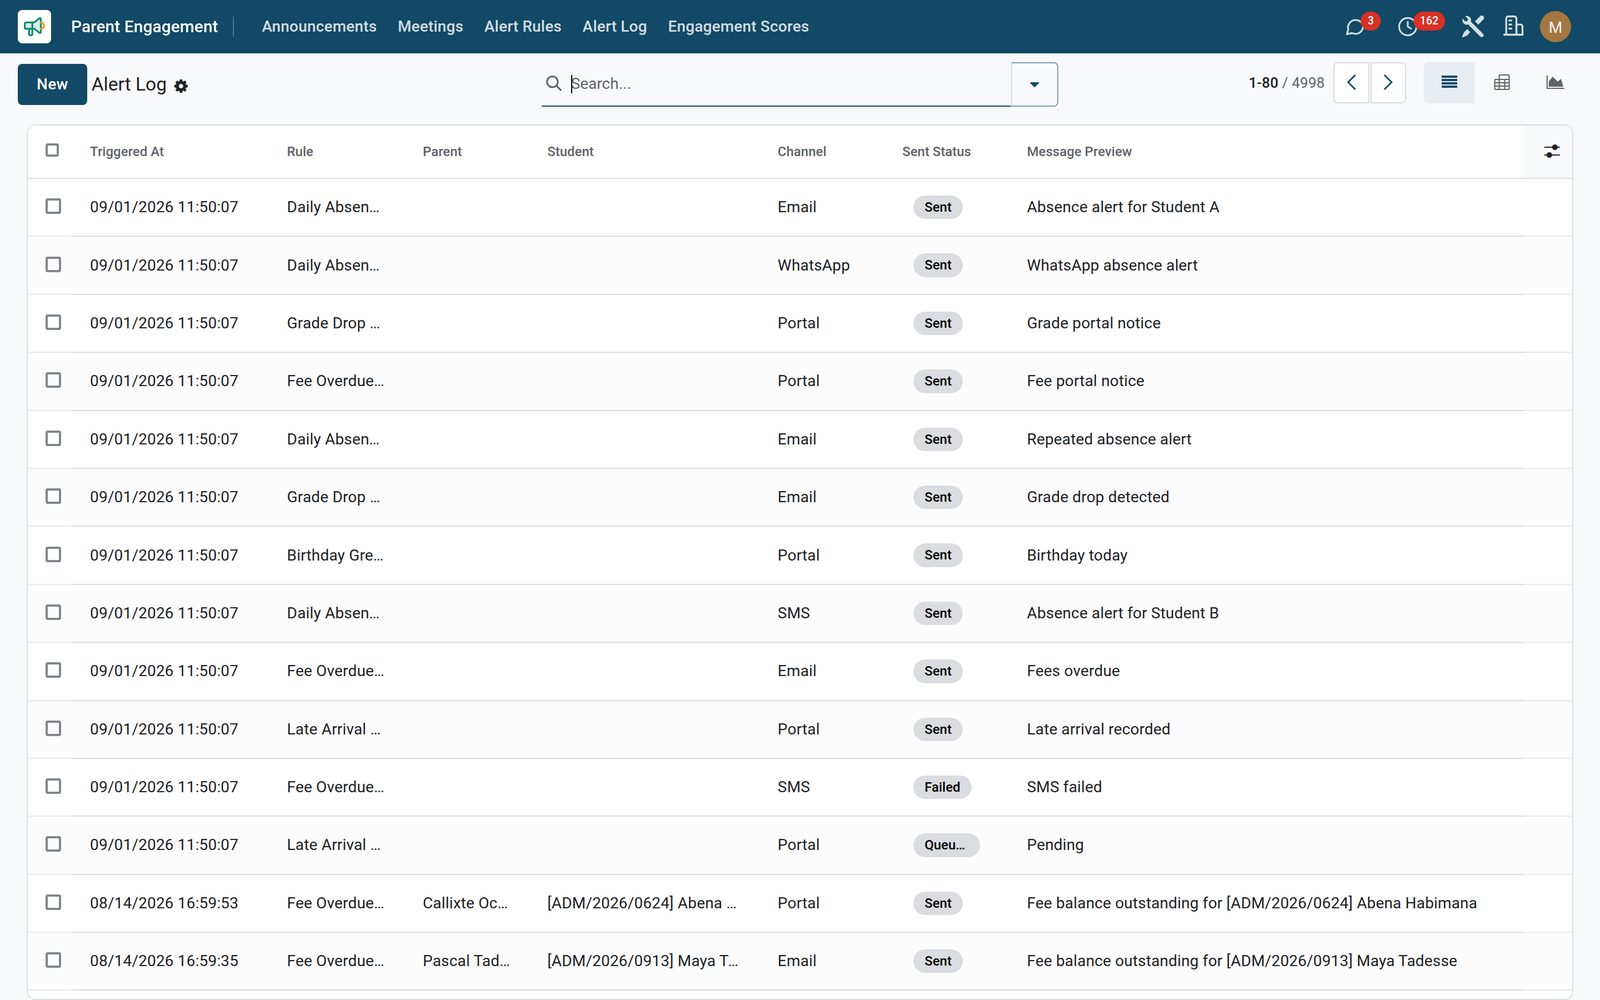Switch to list view
This screenshot has width=1600, height=1000.
[1449, 83]
